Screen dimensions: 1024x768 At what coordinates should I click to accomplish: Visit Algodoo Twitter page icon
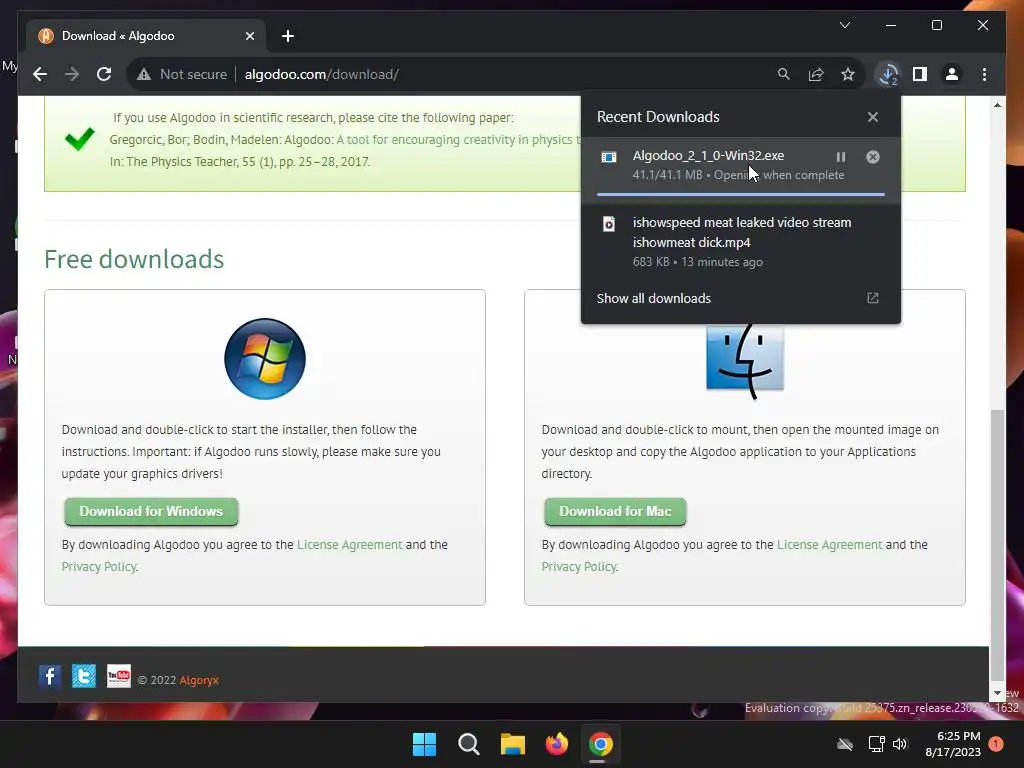[x=84, y=676]
